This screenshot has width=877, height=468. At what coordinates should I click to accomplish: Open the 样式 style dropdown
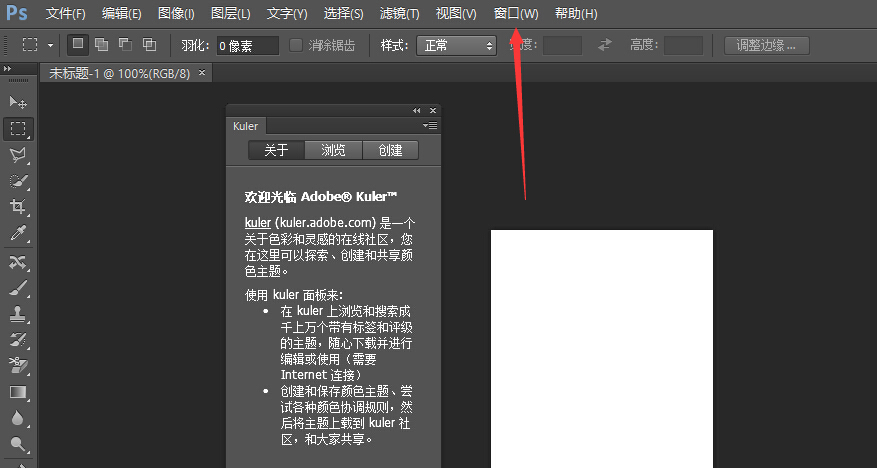point(456,45)
